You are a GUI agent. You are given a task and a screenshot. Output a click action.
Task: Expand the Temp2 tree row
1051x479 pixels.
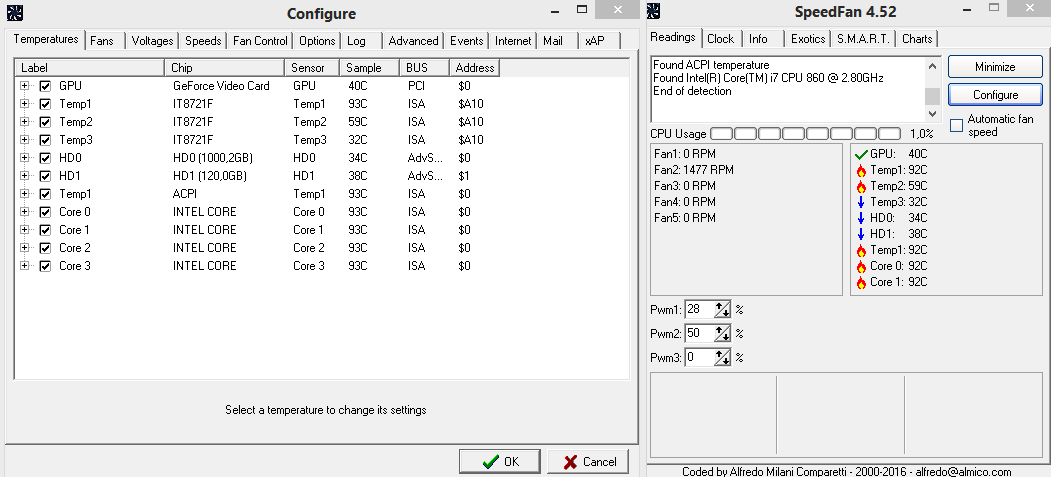pyautogui.click(x=25, y=123)
